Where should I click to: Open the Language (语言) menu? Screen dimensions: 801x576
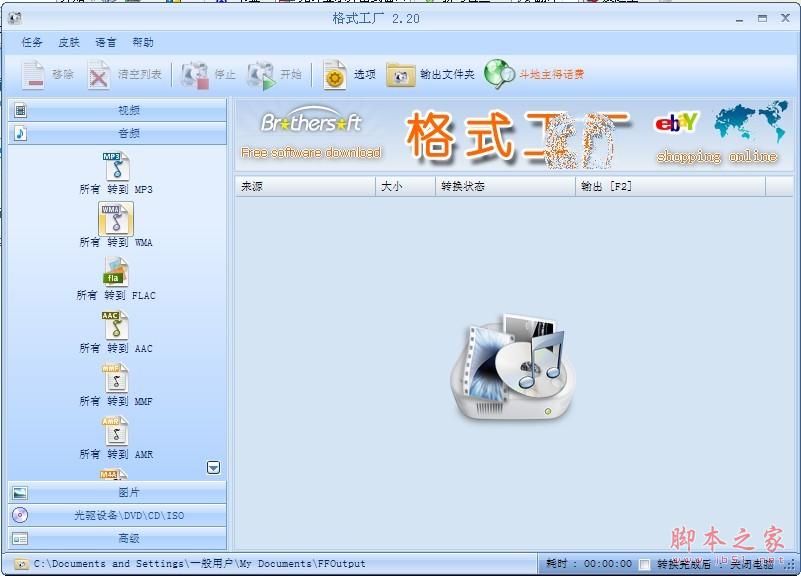tap(106, 42)
